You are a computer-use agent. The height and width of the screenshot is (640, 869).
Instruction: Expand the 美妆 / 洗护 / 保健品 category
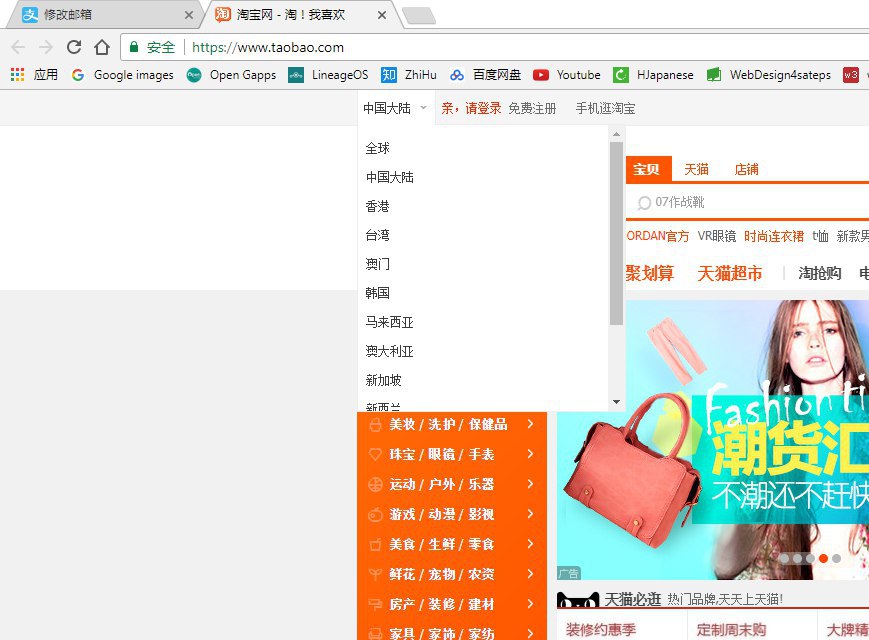pos(451,424)
